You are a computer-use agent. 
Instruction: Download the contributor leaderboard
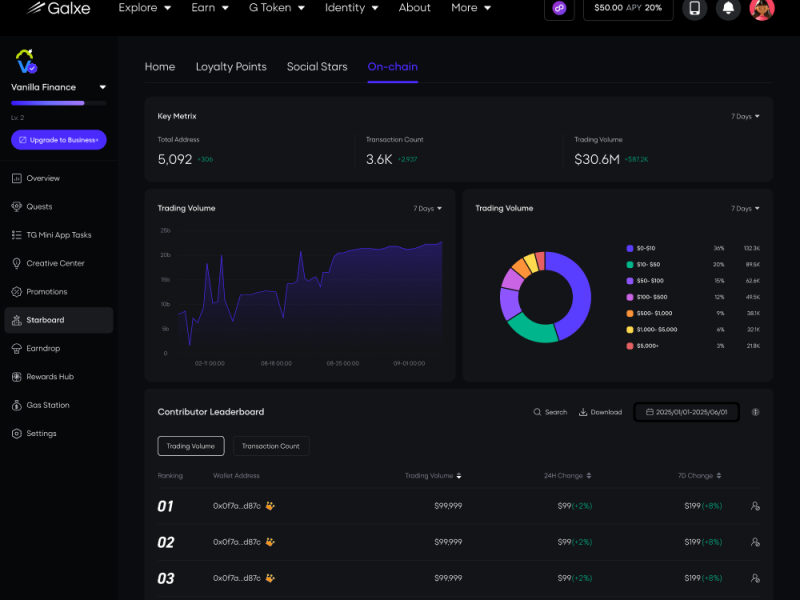pos(600,412)
